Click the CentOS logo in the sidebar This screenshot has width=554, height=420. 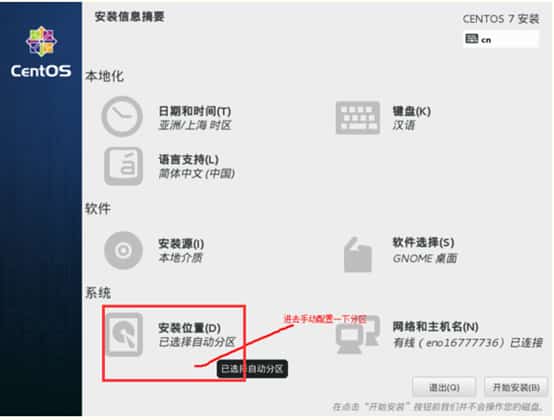[x=41, y=53]
